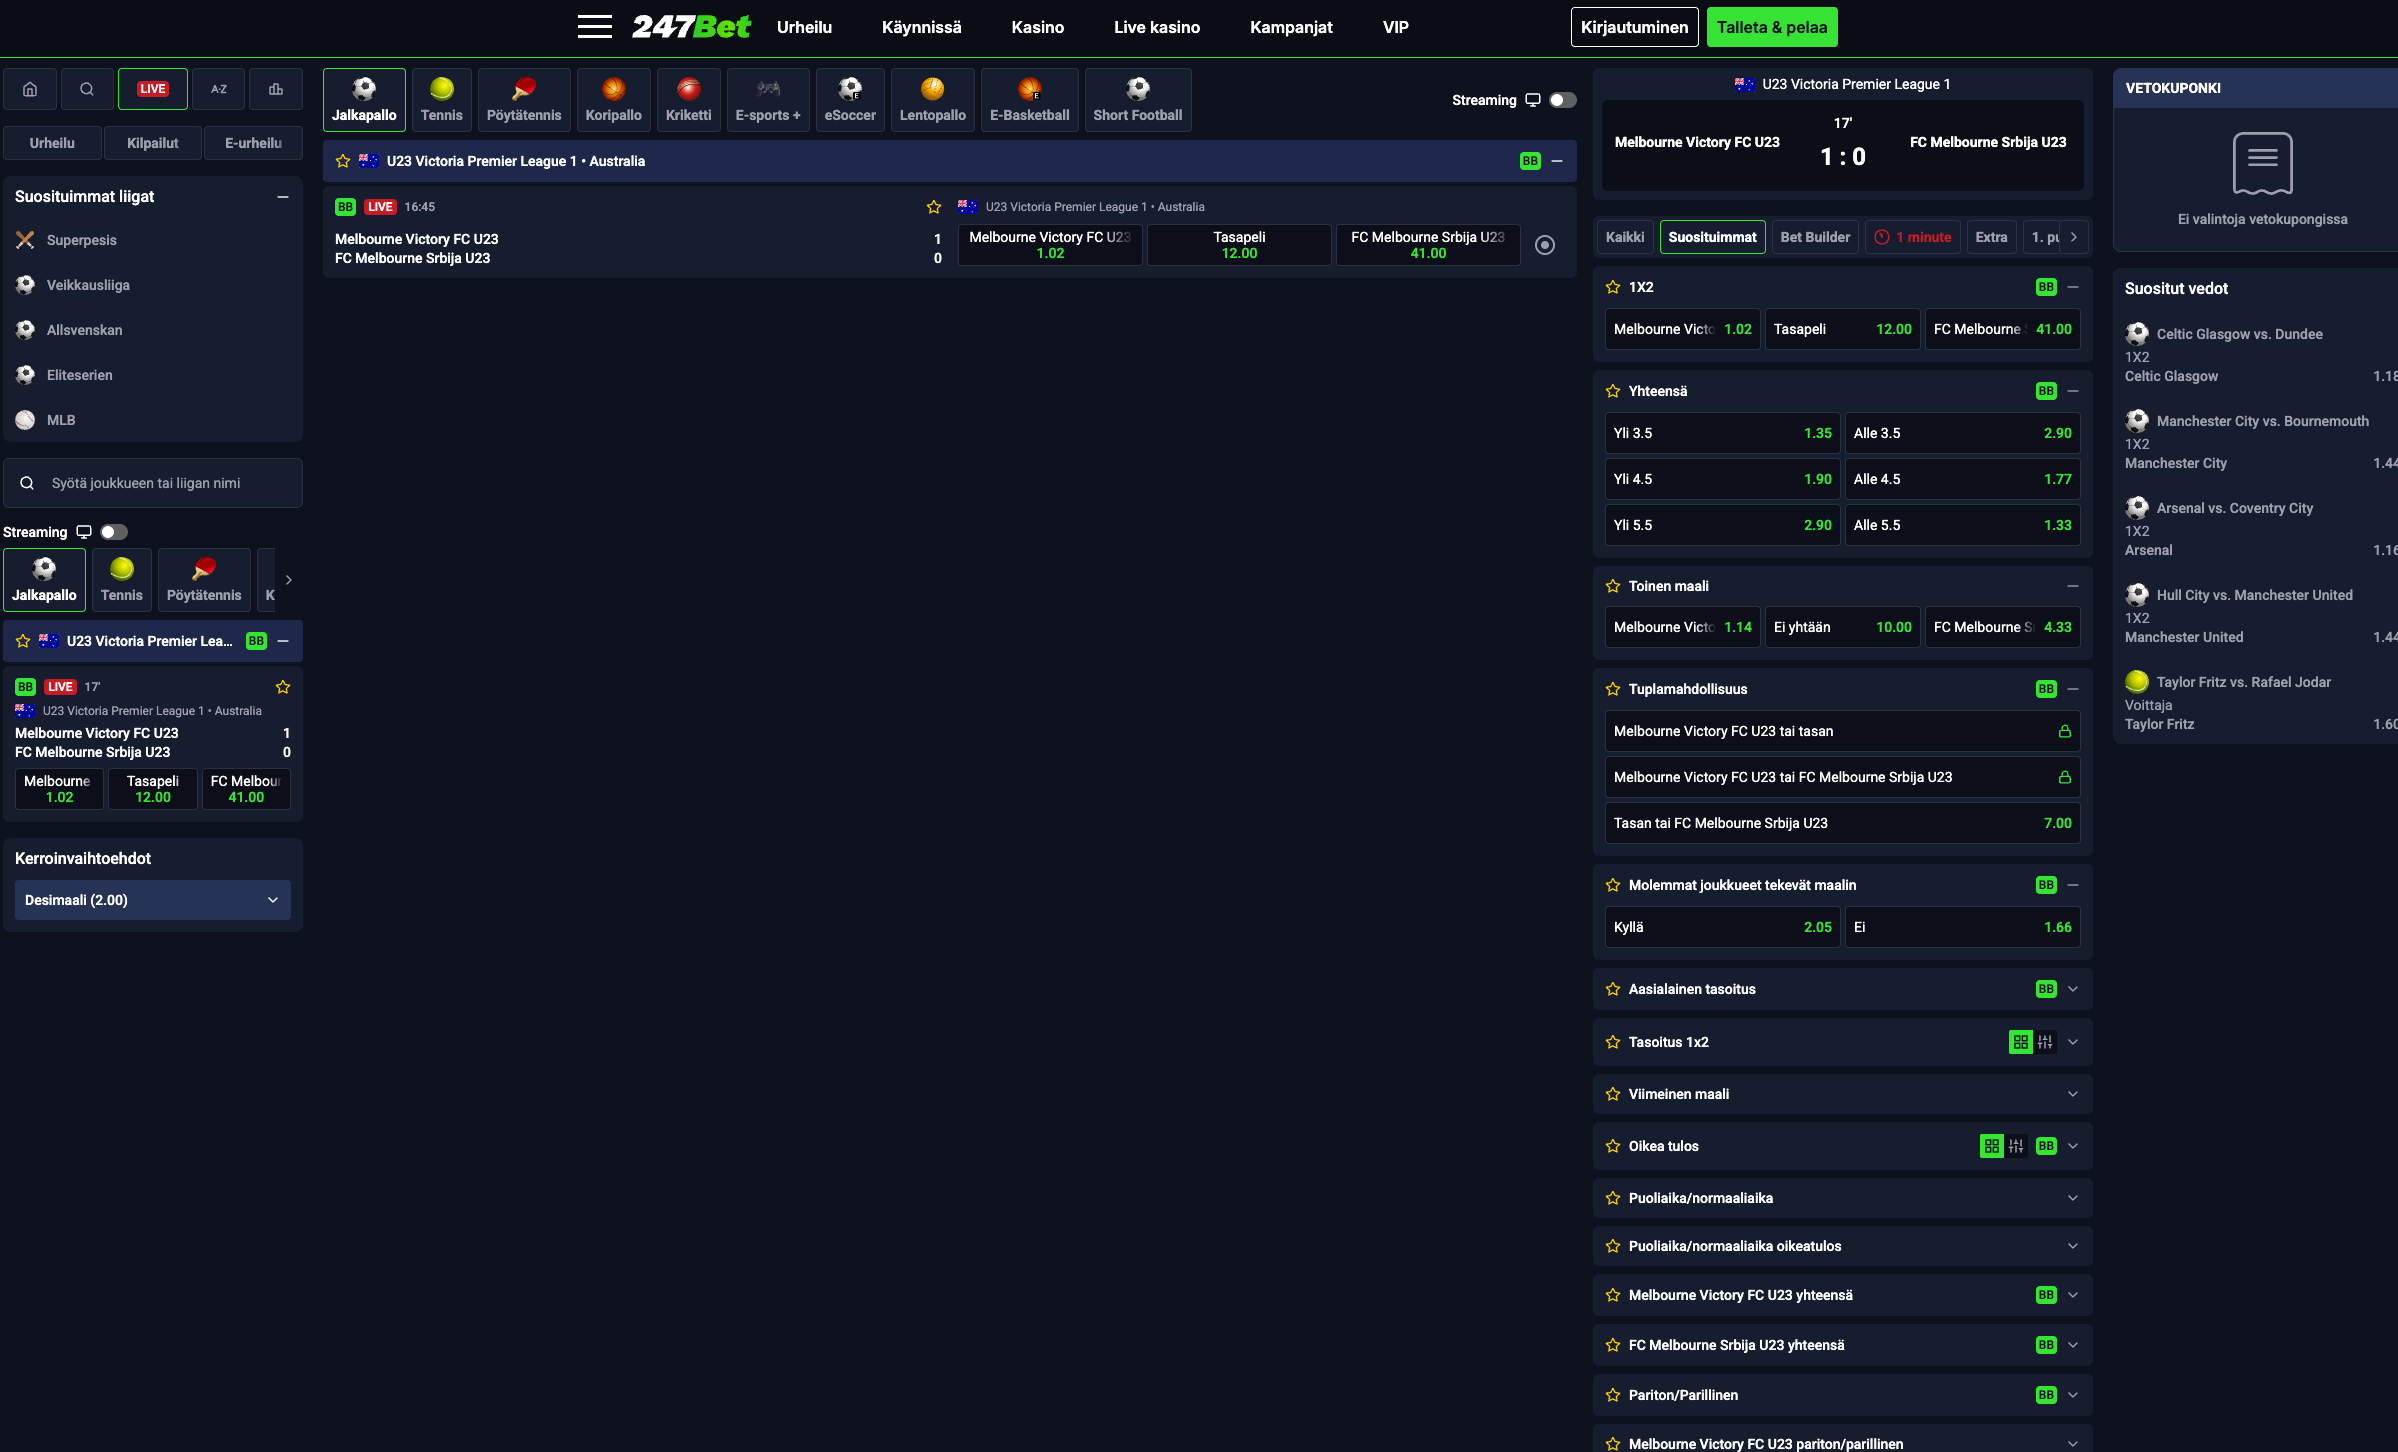Expand the Aasialainen tasoitus market
This screenshot has height=1452, width=2398.
pyautogui.click(x=2073, y=989)
